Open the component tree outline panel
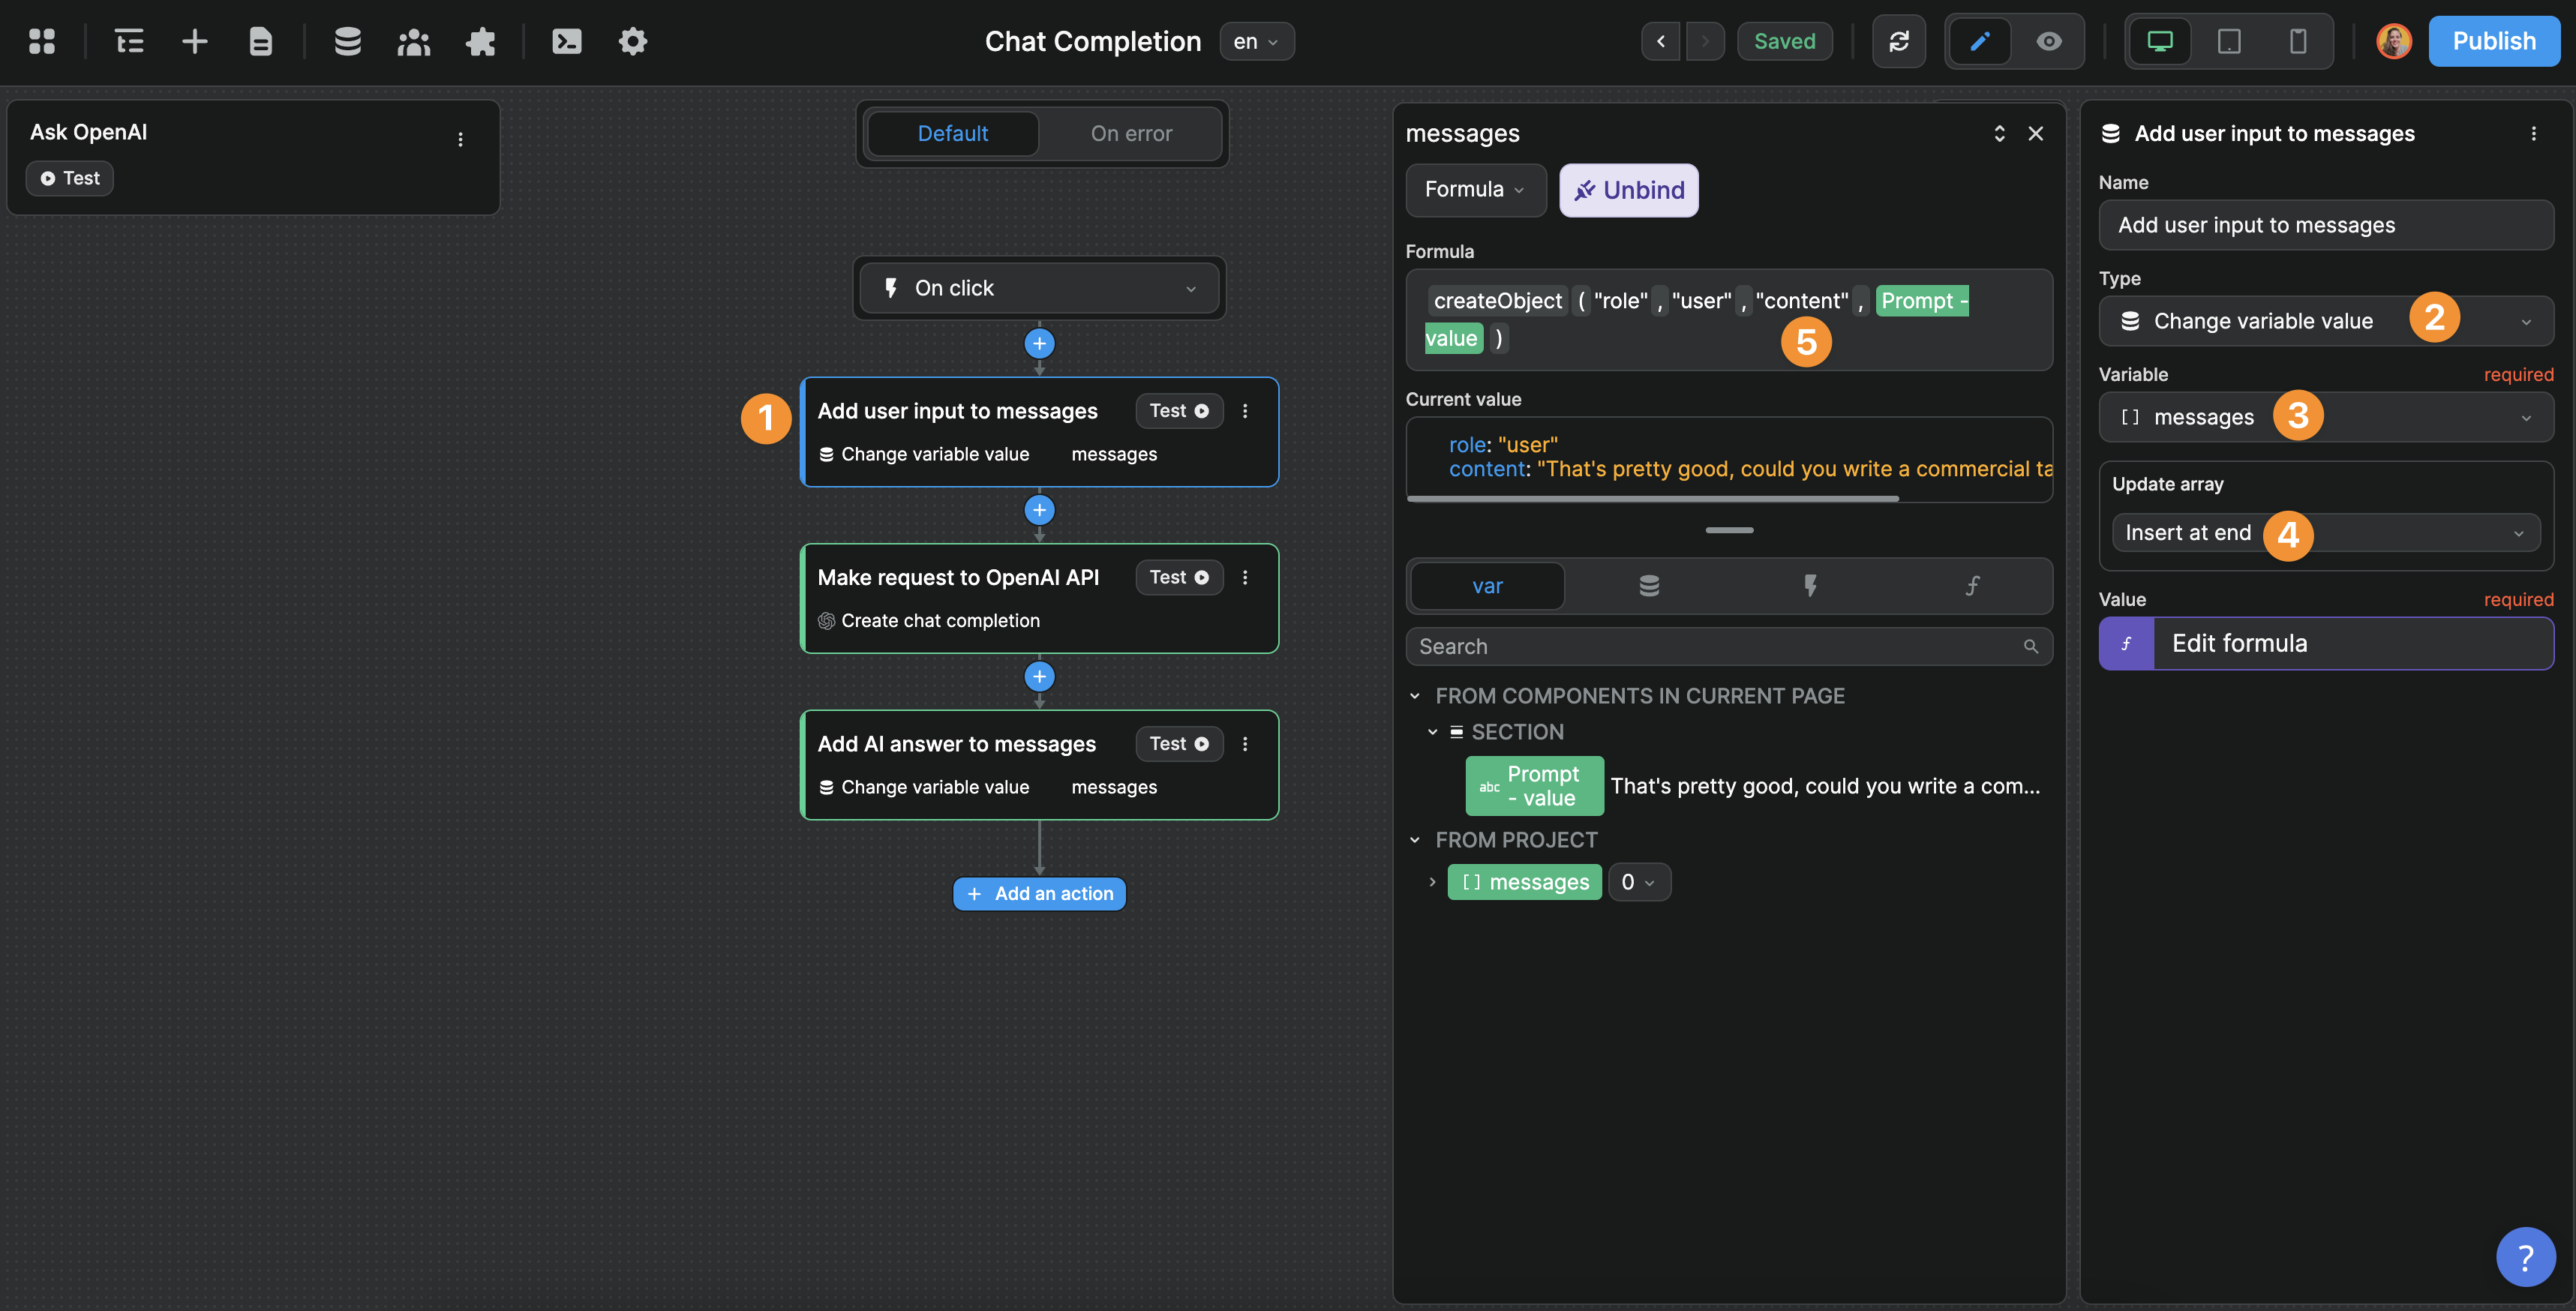Viewport: 2576px width, 1311px height. point(129,41)
